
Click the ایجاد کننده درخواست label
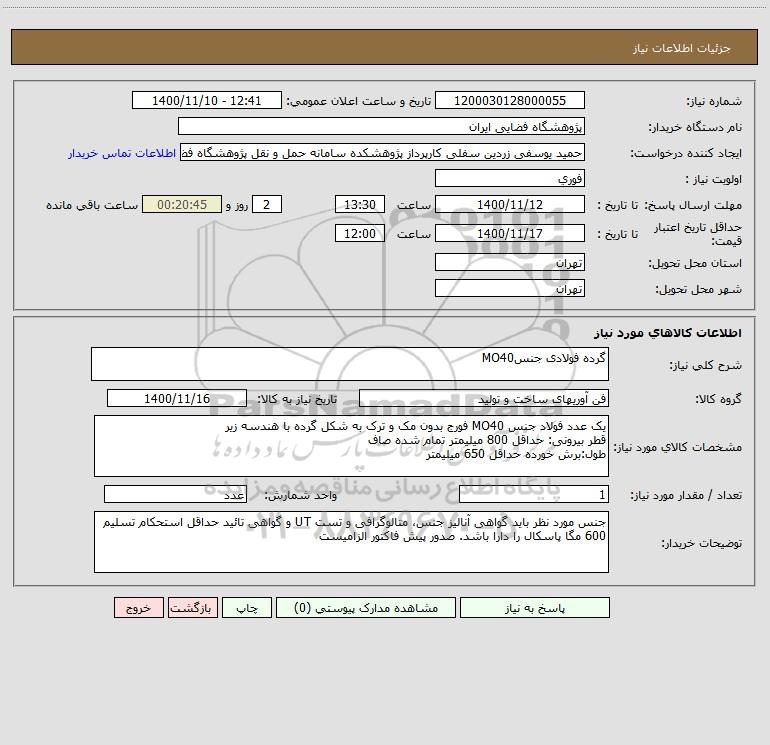pyautogui.click(x=686, y=153)
